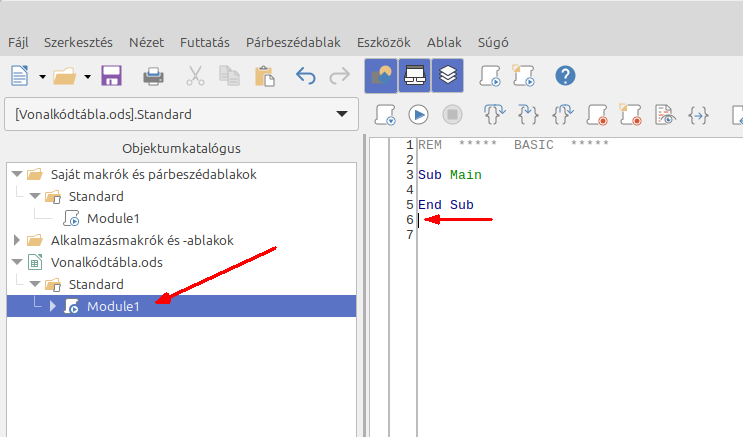Collapse Standard library under Vonalkódtábla.ods
The image size is (743, 437).
click(35, 284)
